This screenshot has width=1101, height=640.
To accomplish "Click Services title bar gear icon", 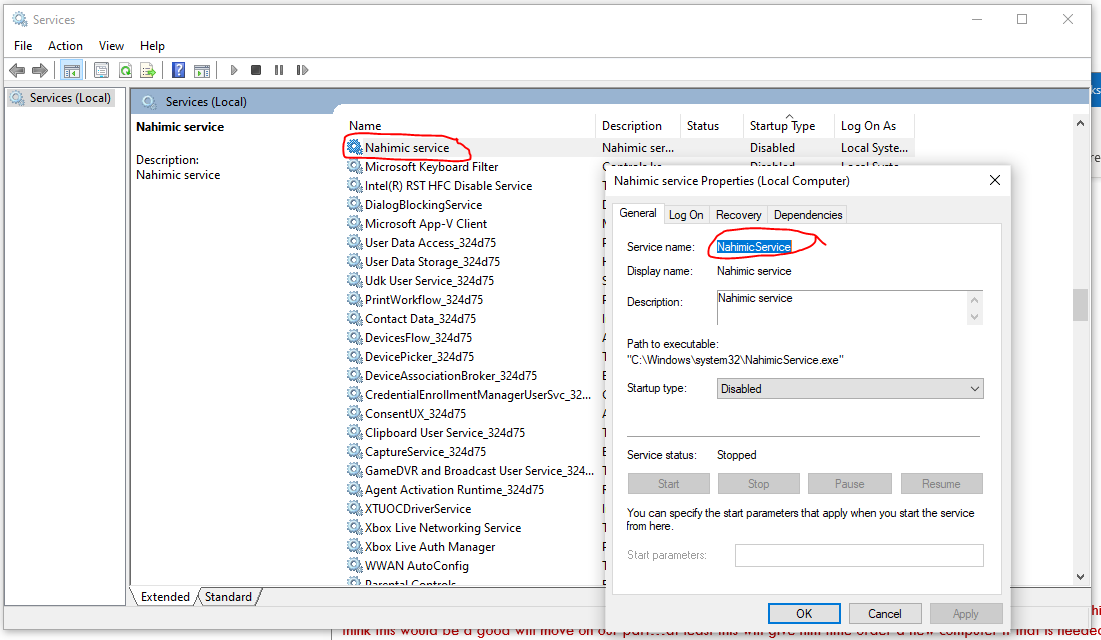I will coord(20,20).
